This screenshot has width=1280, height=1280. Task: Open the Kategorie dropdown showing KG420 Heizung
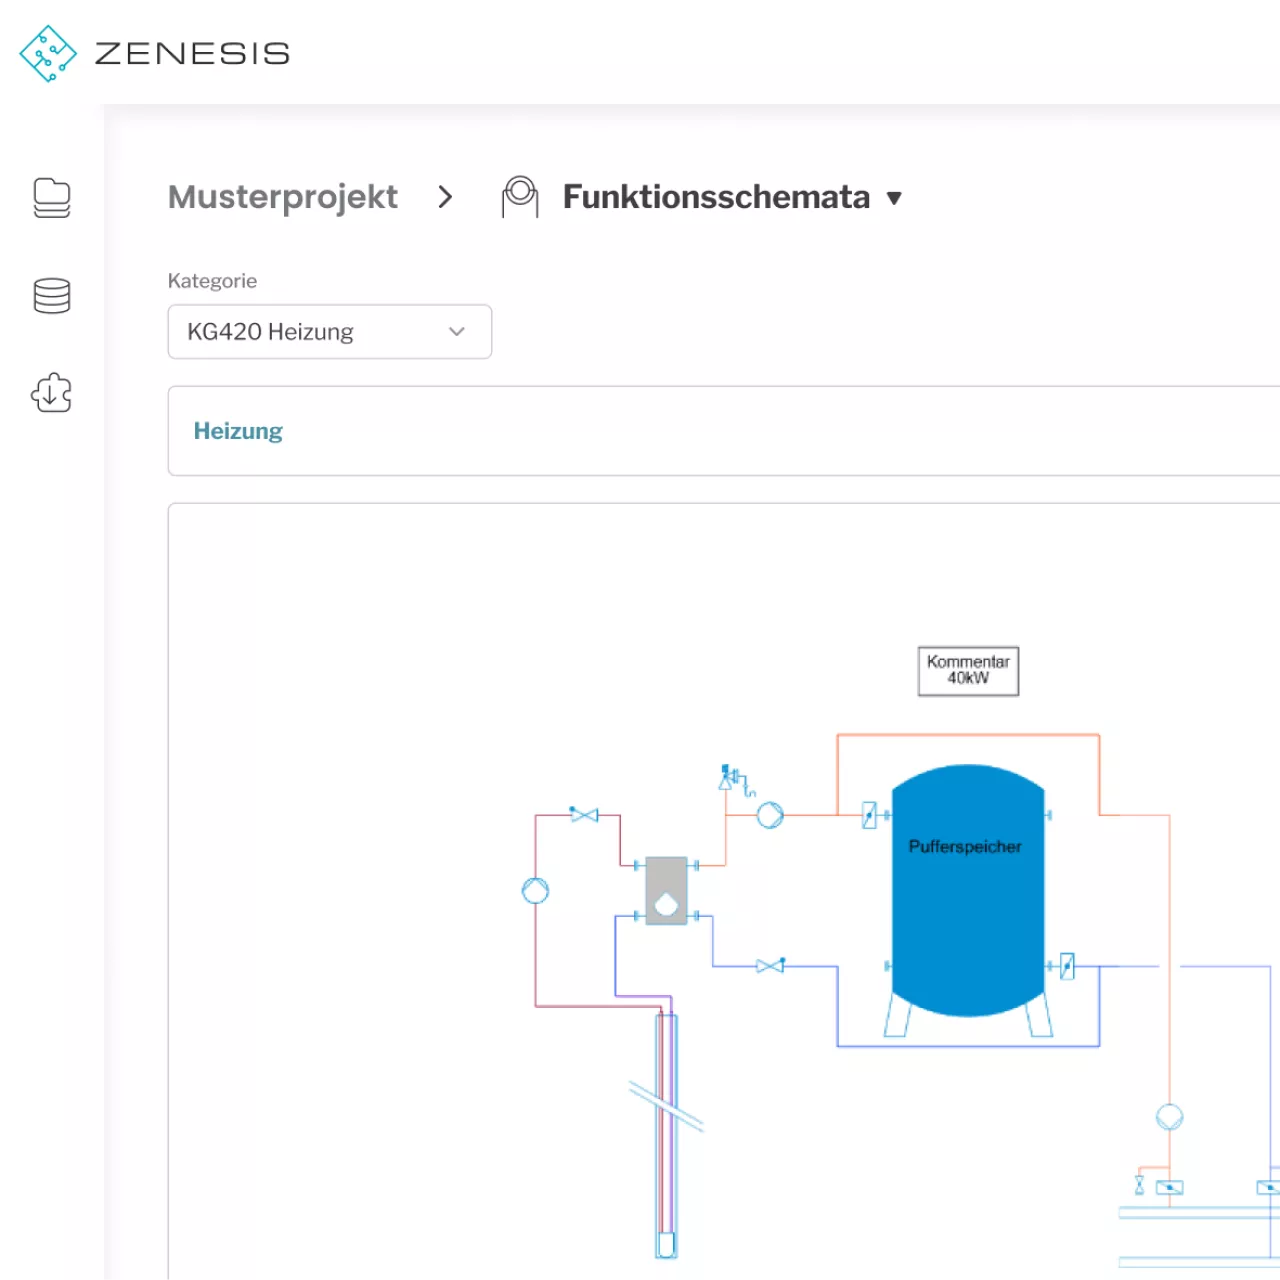pos(329,332)
